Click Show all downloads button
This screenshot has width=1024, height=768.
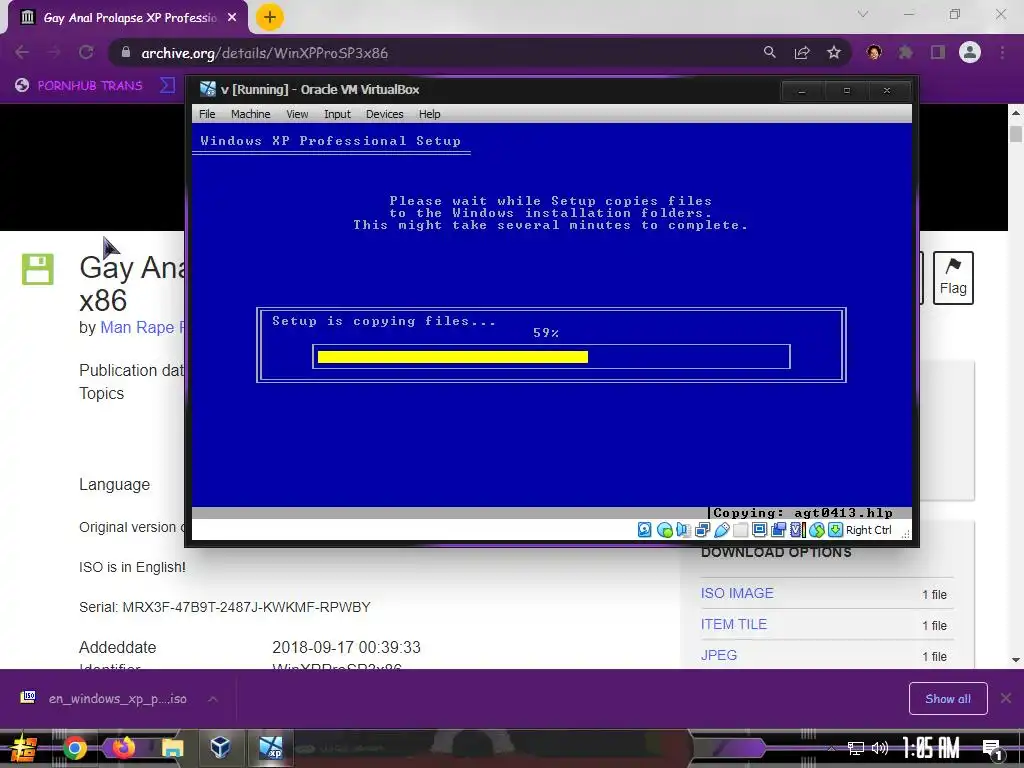coord(948,699)
